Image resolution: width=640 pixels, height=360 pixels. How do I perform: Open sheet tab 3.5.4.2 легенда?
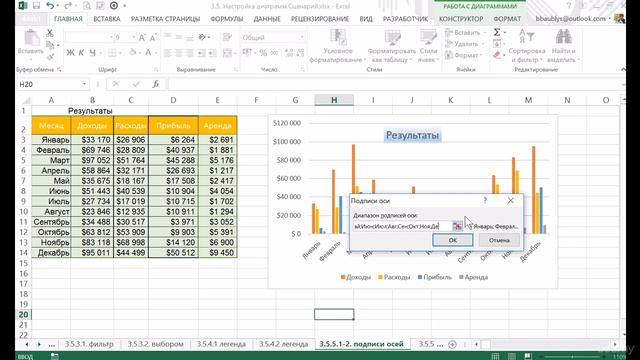[283, 344]
